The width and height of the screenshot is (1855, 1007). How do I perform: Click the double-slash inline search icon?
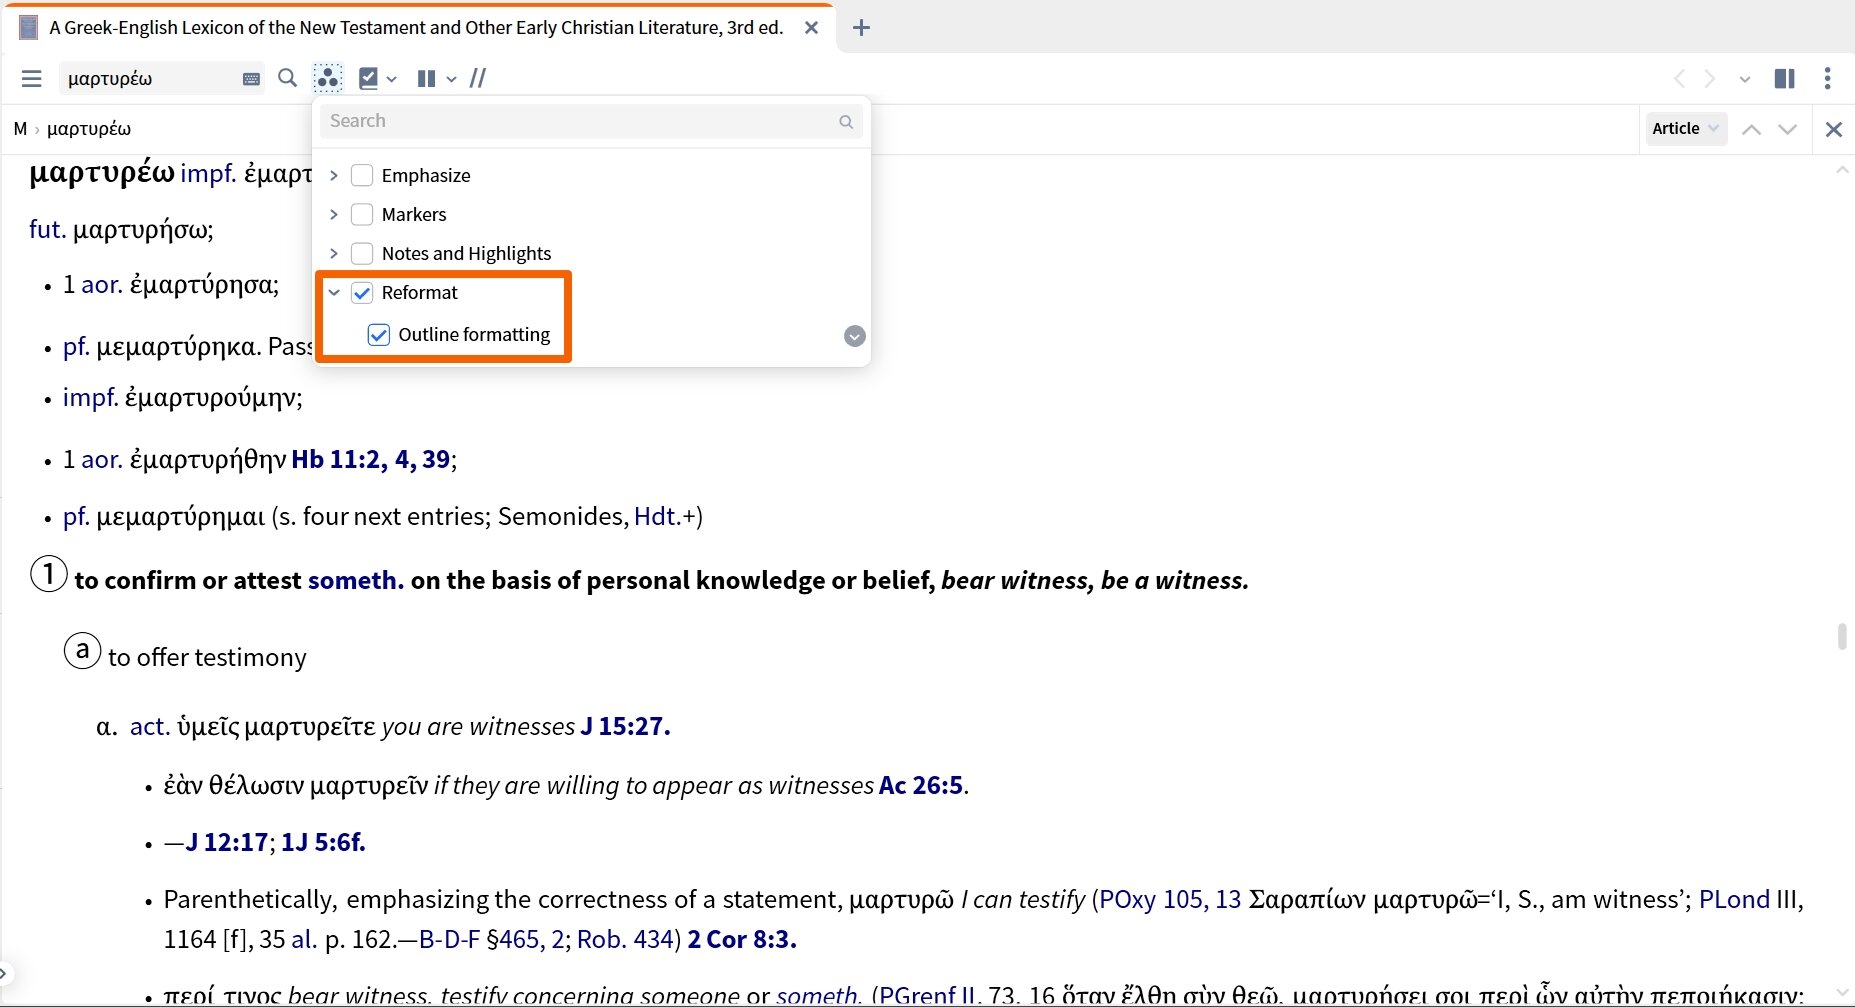[478, 78]
